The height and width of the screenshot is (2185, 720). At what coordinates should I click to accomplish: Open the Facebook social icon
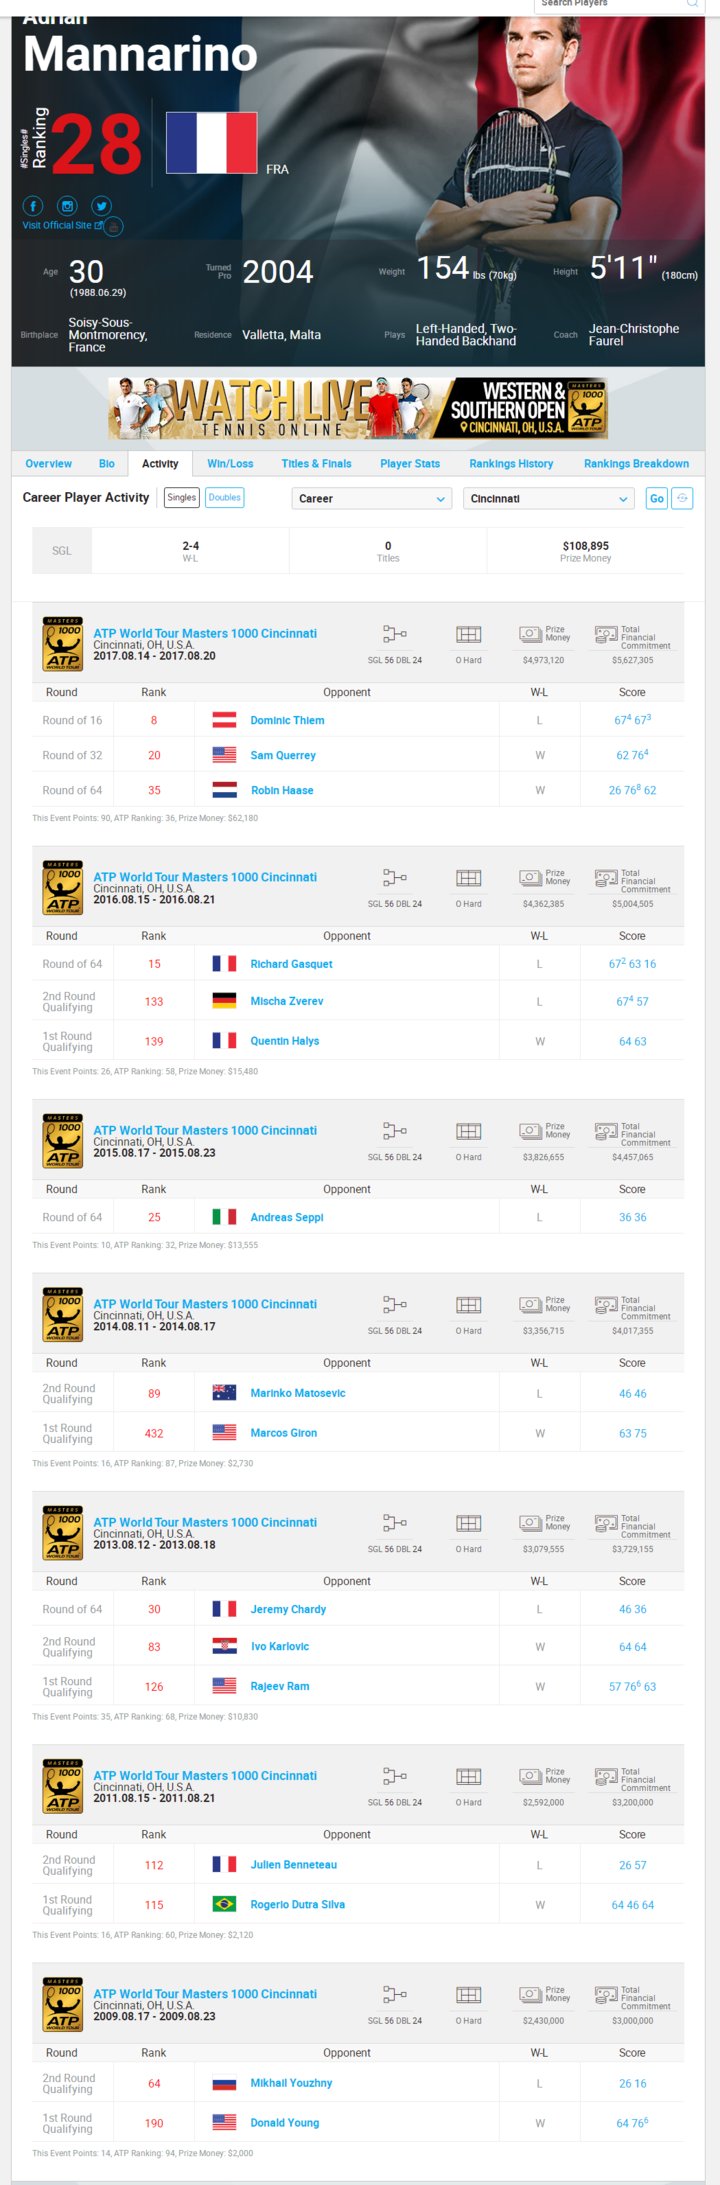pos(33,206)
